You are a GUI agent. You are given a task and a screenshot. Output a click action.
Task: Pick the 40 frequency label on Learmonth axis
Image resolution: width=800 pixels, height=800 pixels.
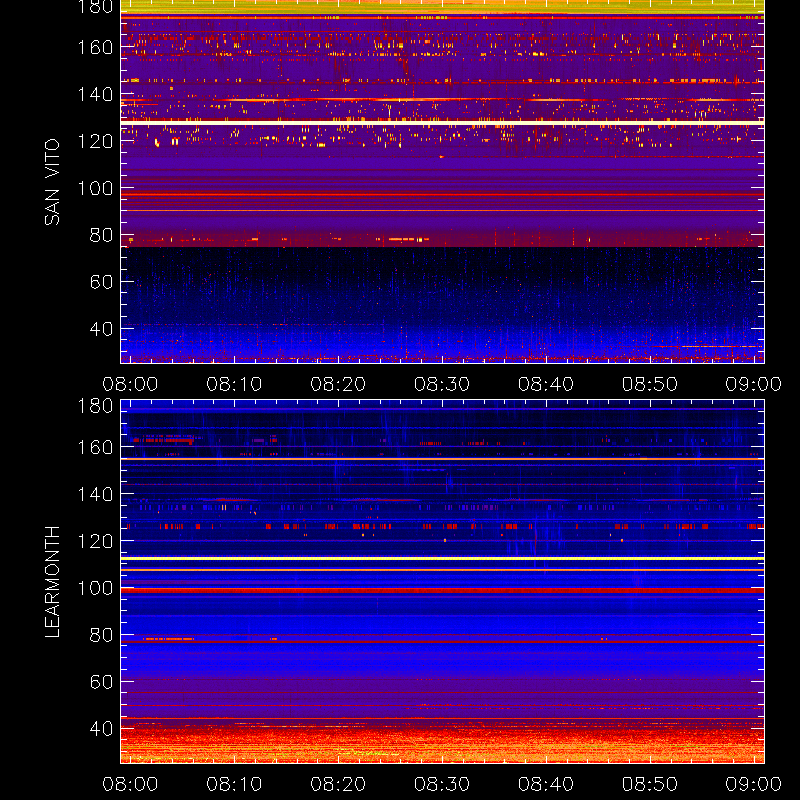point(101,729)
